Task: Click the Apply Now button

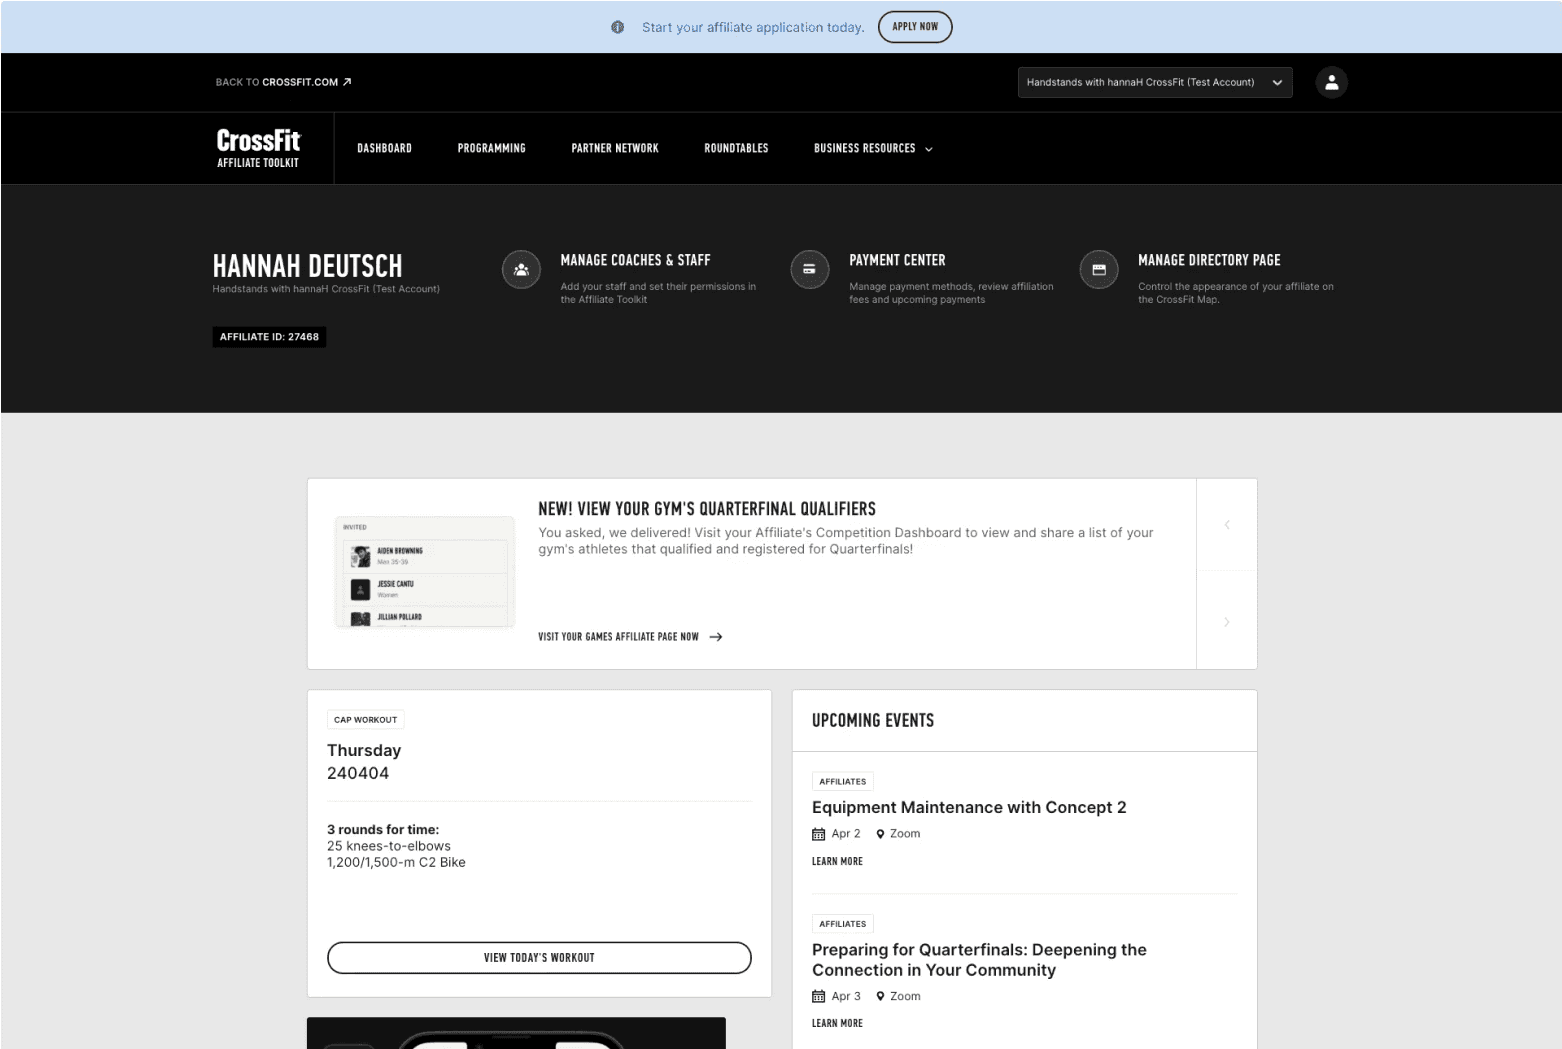Action: (915, 27)
